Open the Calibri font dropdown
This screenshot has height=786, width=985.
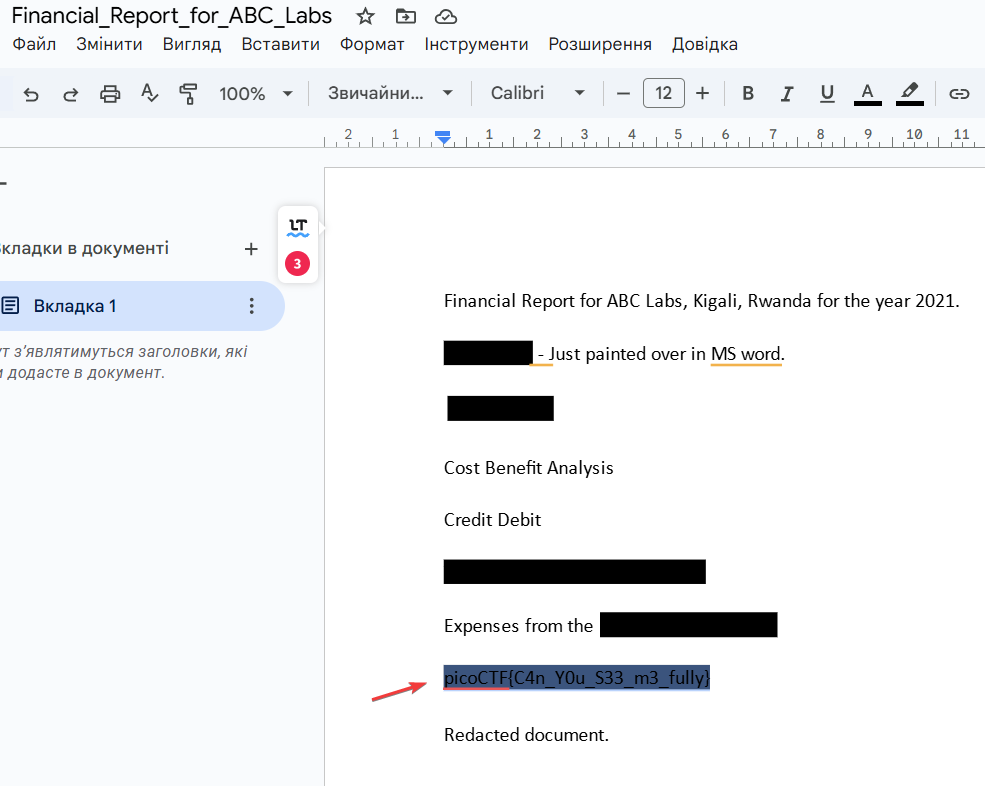tap(538, 94)
